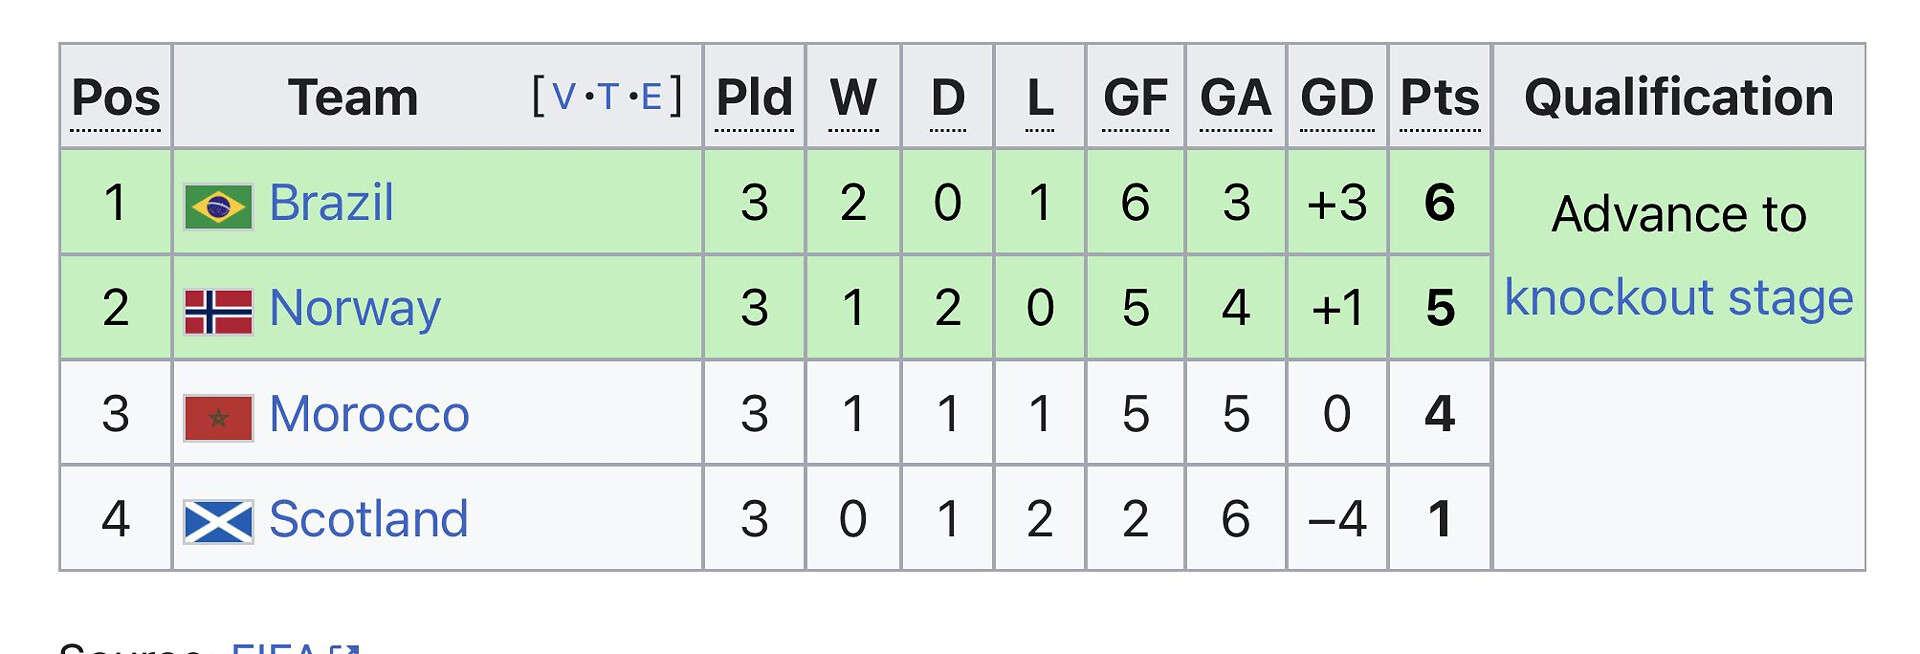1920x654 pixels.
Task: Click the GA column header abbreviation
Action: pyautogui.click(x=1235, y=98)
